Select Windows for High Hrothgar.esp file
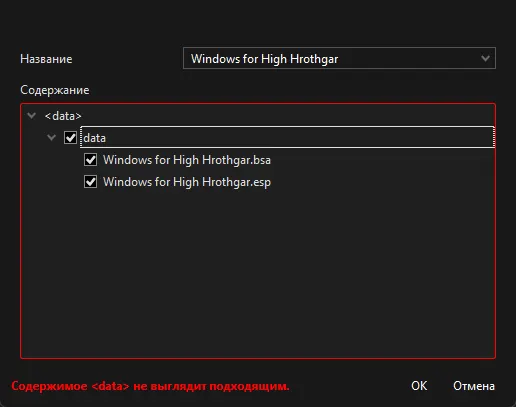Viewport: 516px width, 407px height. click(187, 182)
